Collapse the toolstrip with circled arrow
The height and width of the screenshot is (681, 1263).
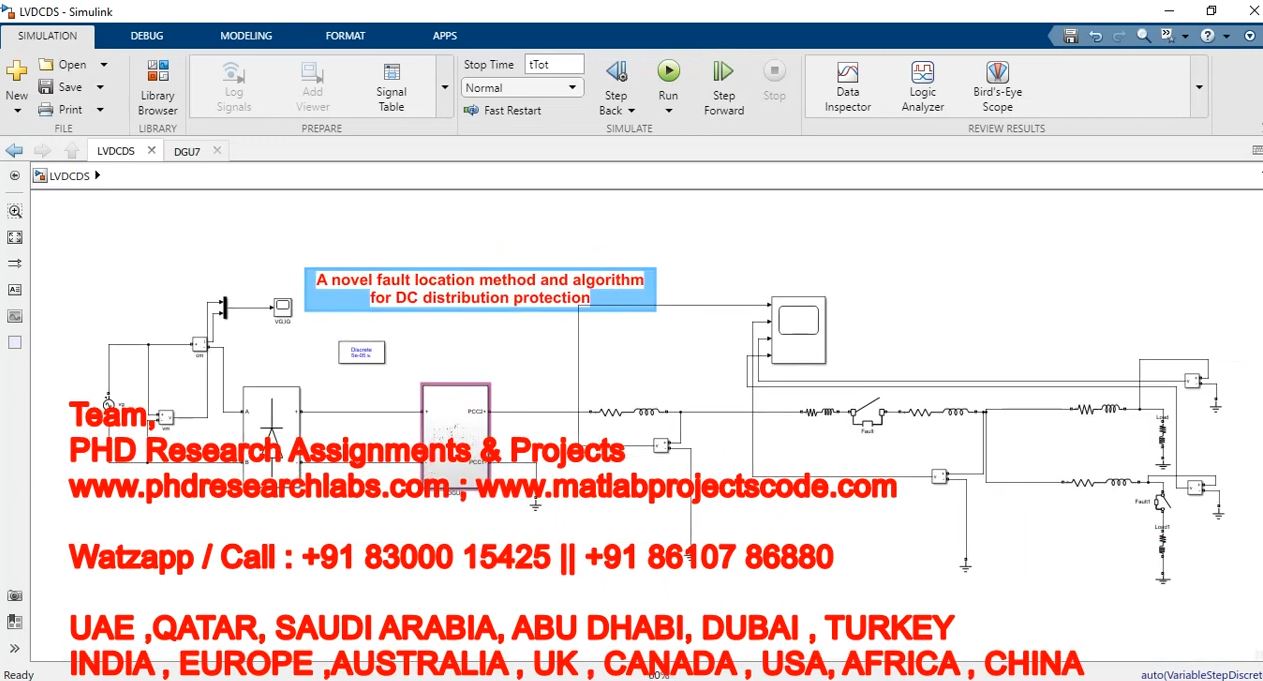1249,36
